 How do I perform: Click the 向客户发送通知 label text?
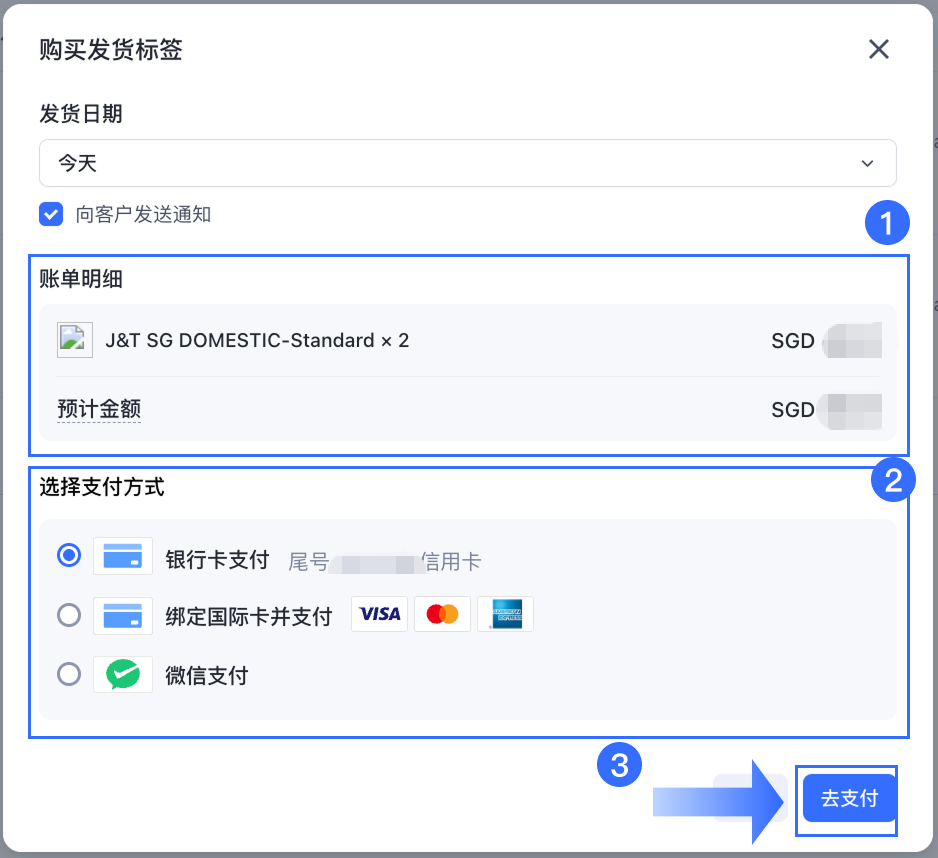click(143, 214)
